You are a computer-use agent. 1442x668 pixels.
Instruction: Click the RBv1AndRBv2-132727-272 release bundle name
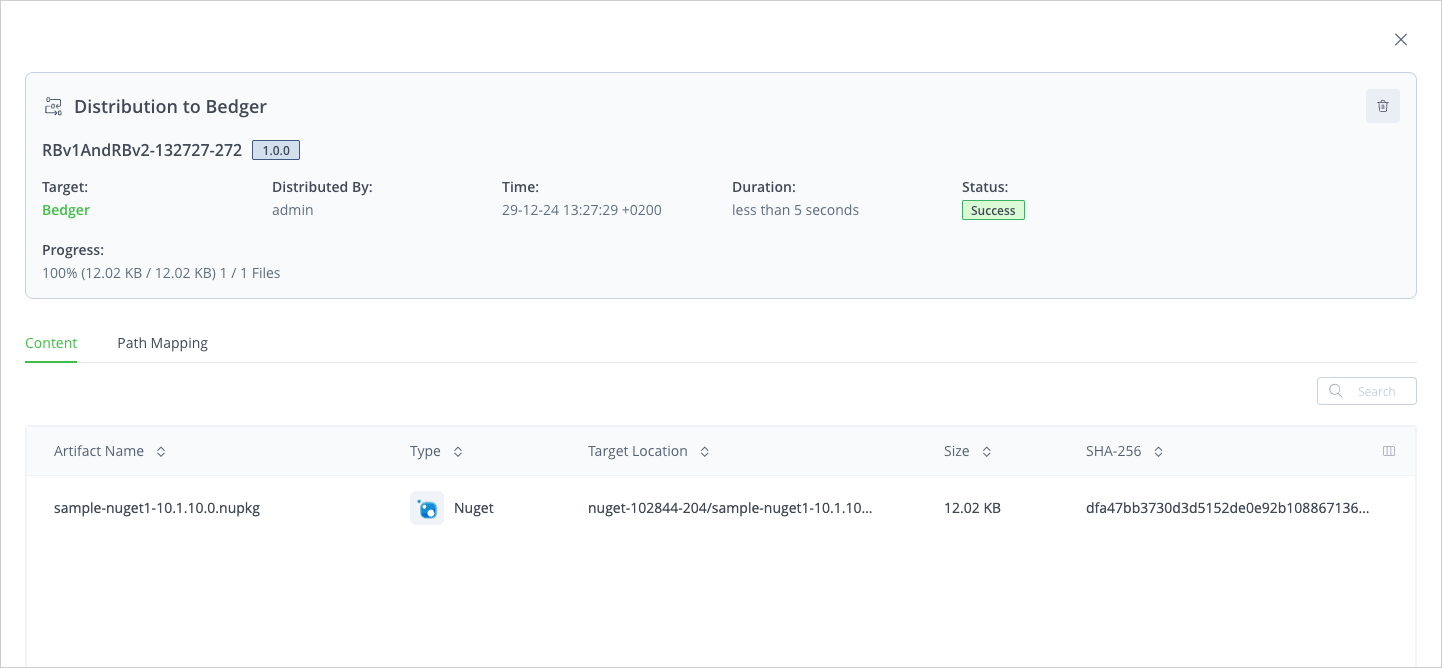[141, 149]
